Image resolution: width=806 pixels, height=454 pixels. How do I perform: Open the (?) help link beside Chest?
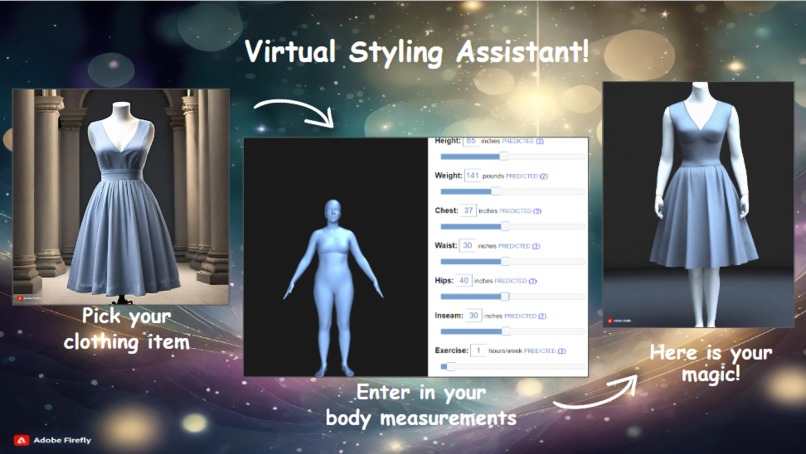(537, 211)
